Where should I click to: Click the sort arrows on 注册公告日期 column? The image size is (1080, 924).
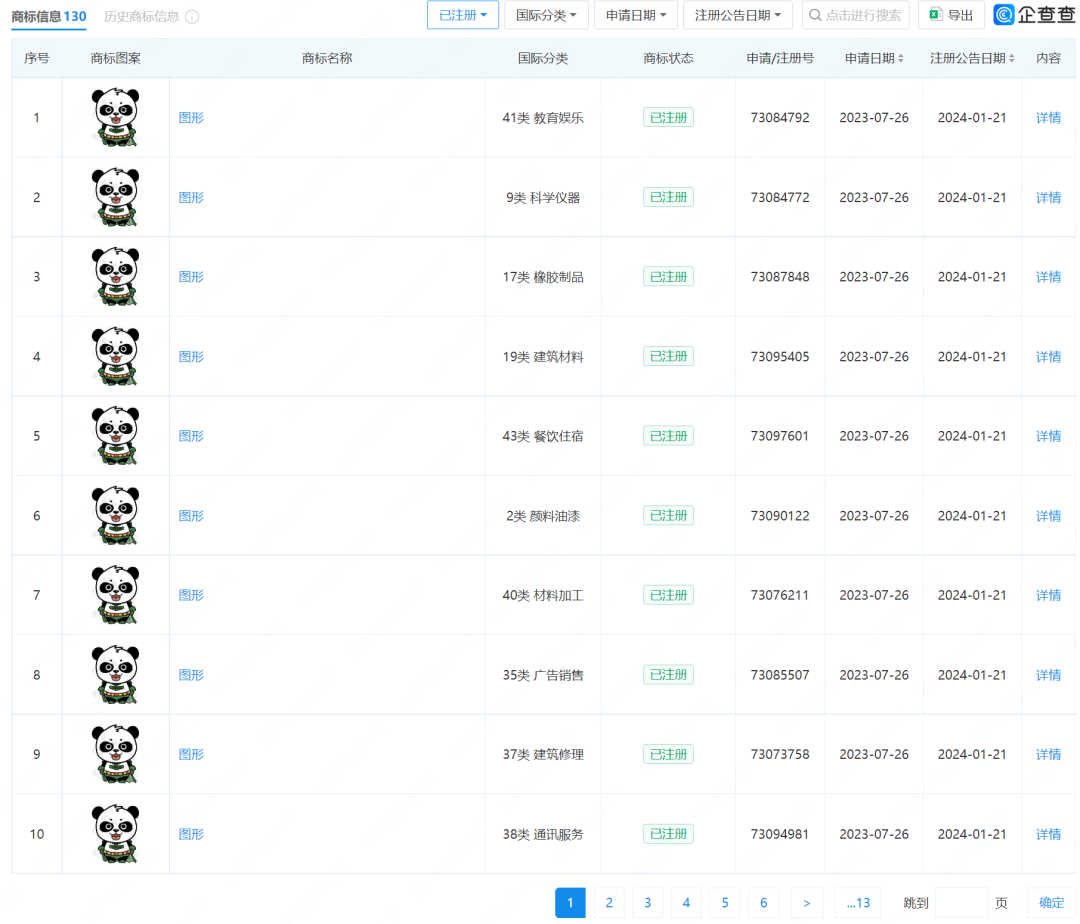1012,59
